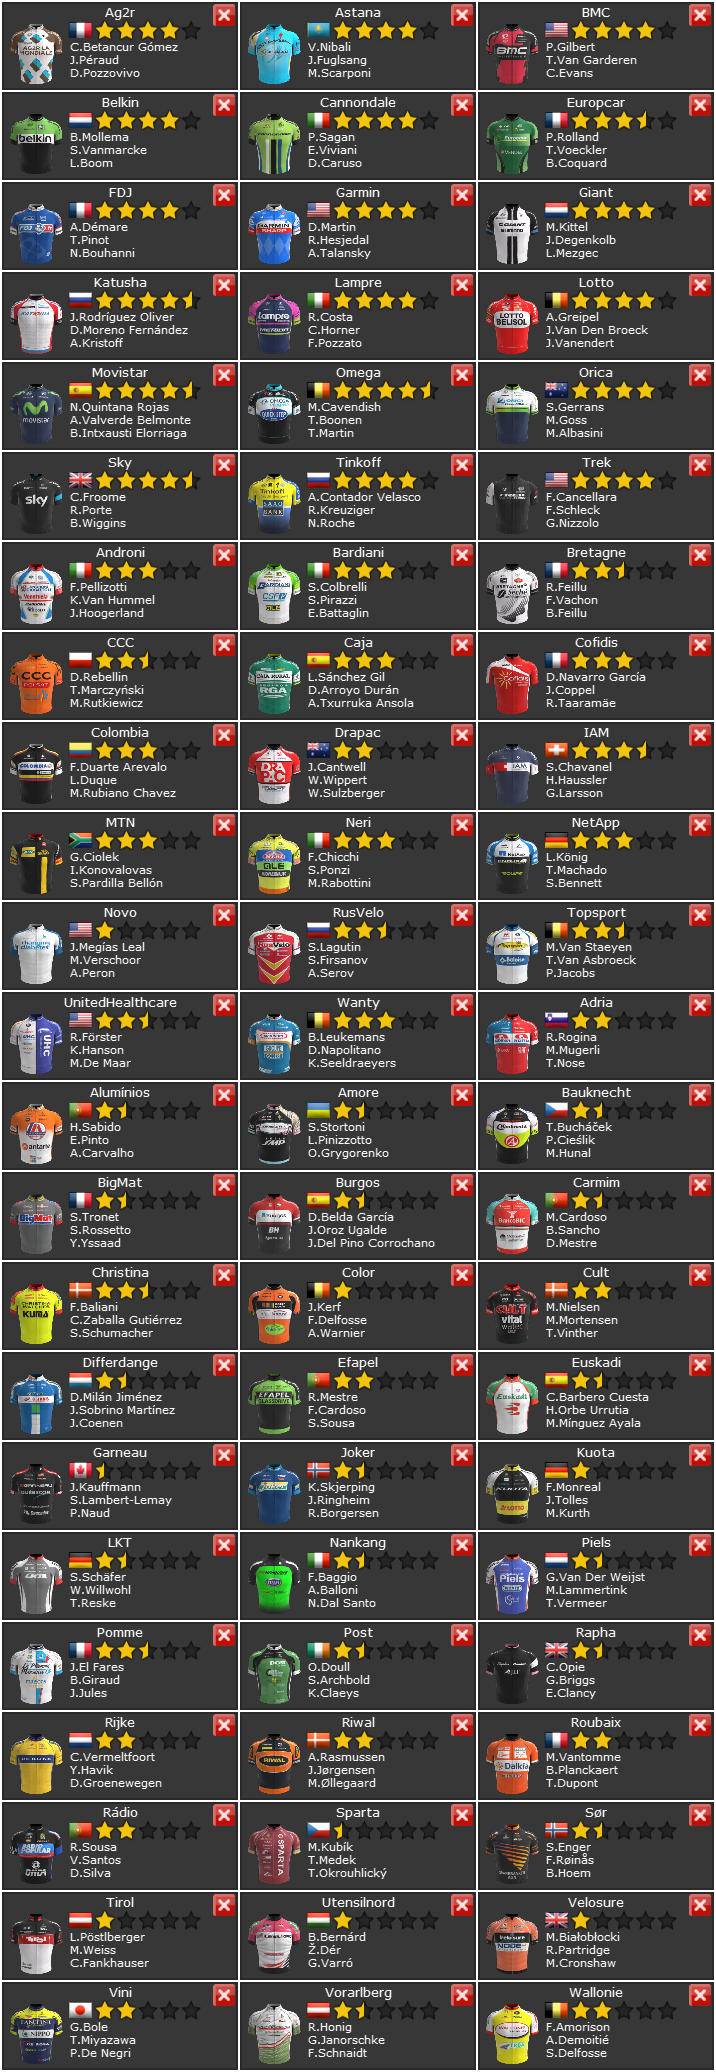
Task: Remove the Movistar team with red X
Action: [225, 375]
